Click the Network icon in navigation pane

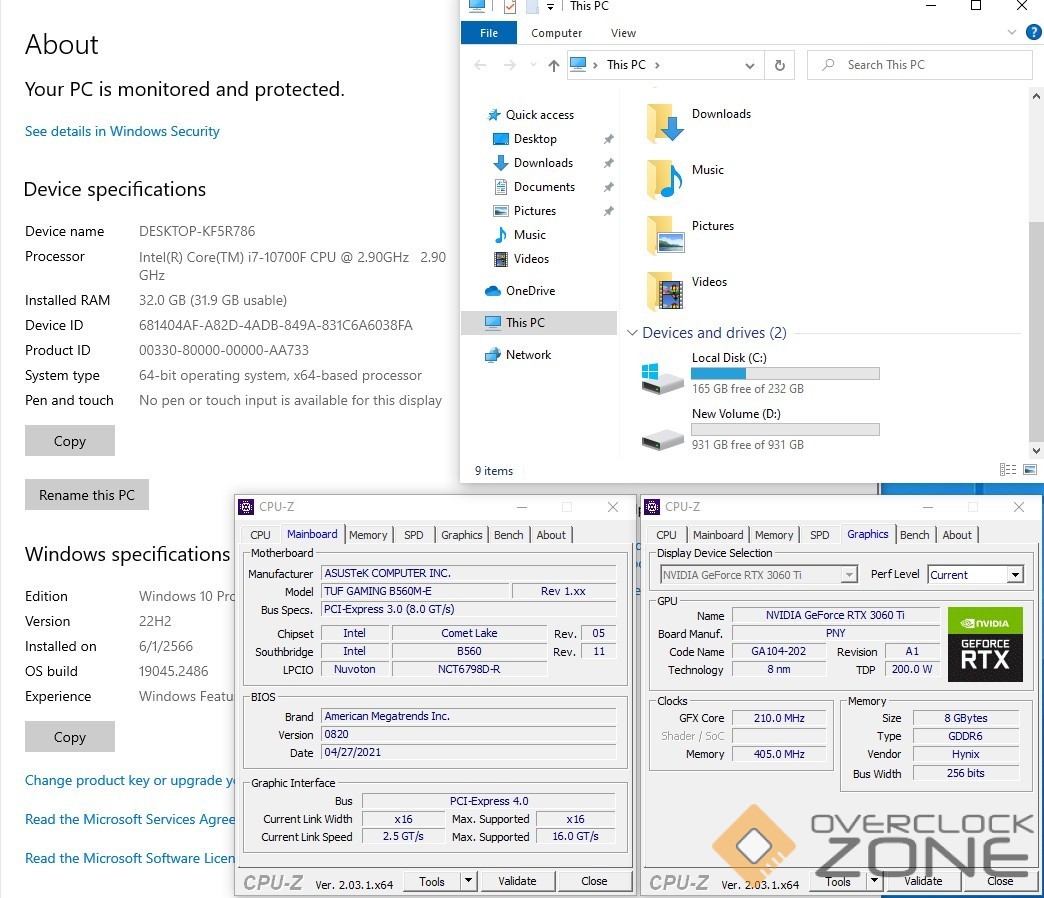pyautogui.click(x=493, y=355)
